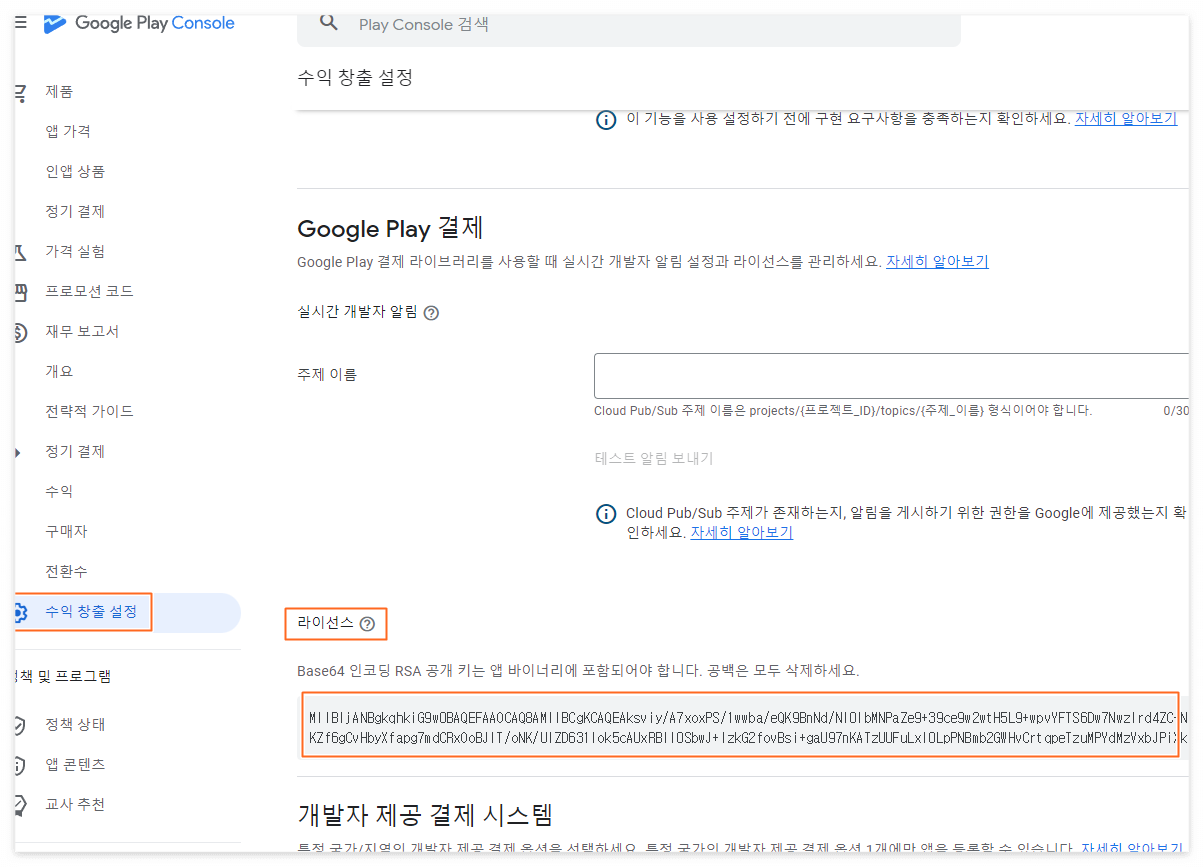
Task: Open 가격 실험 menu item
Action: pos(75,251)
